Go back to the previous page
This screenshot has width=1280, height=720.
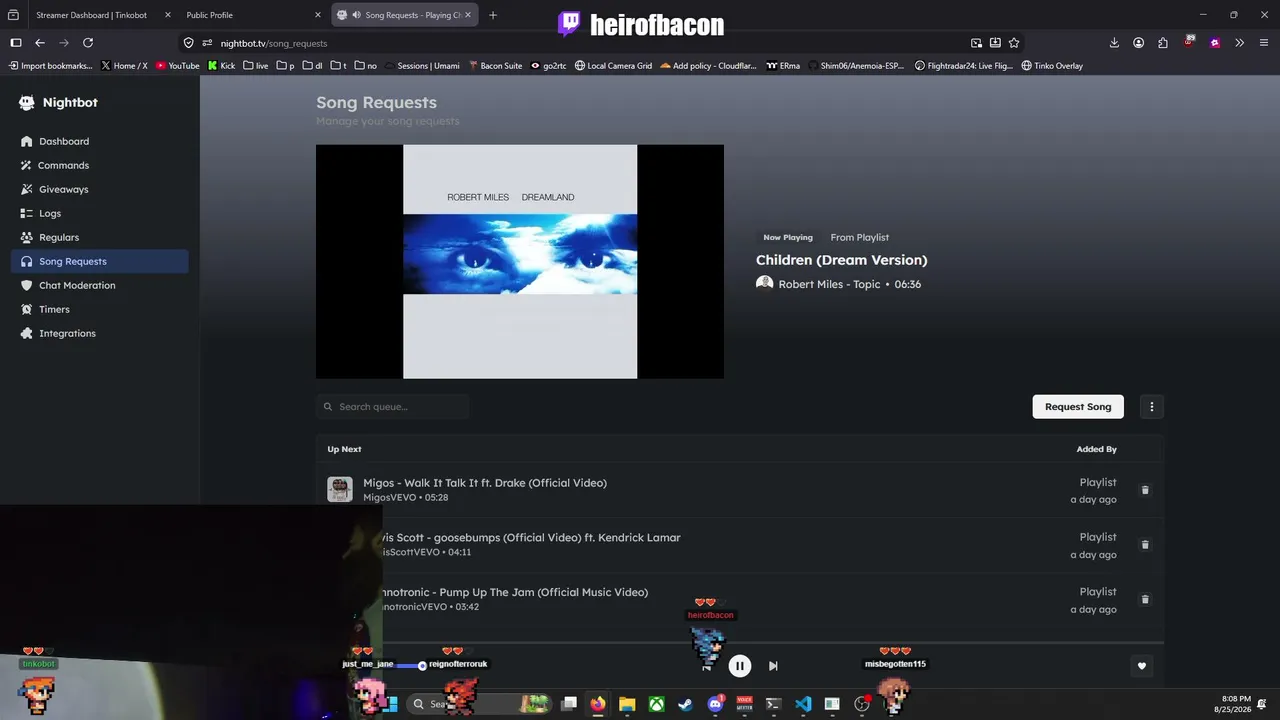[40, 43]
